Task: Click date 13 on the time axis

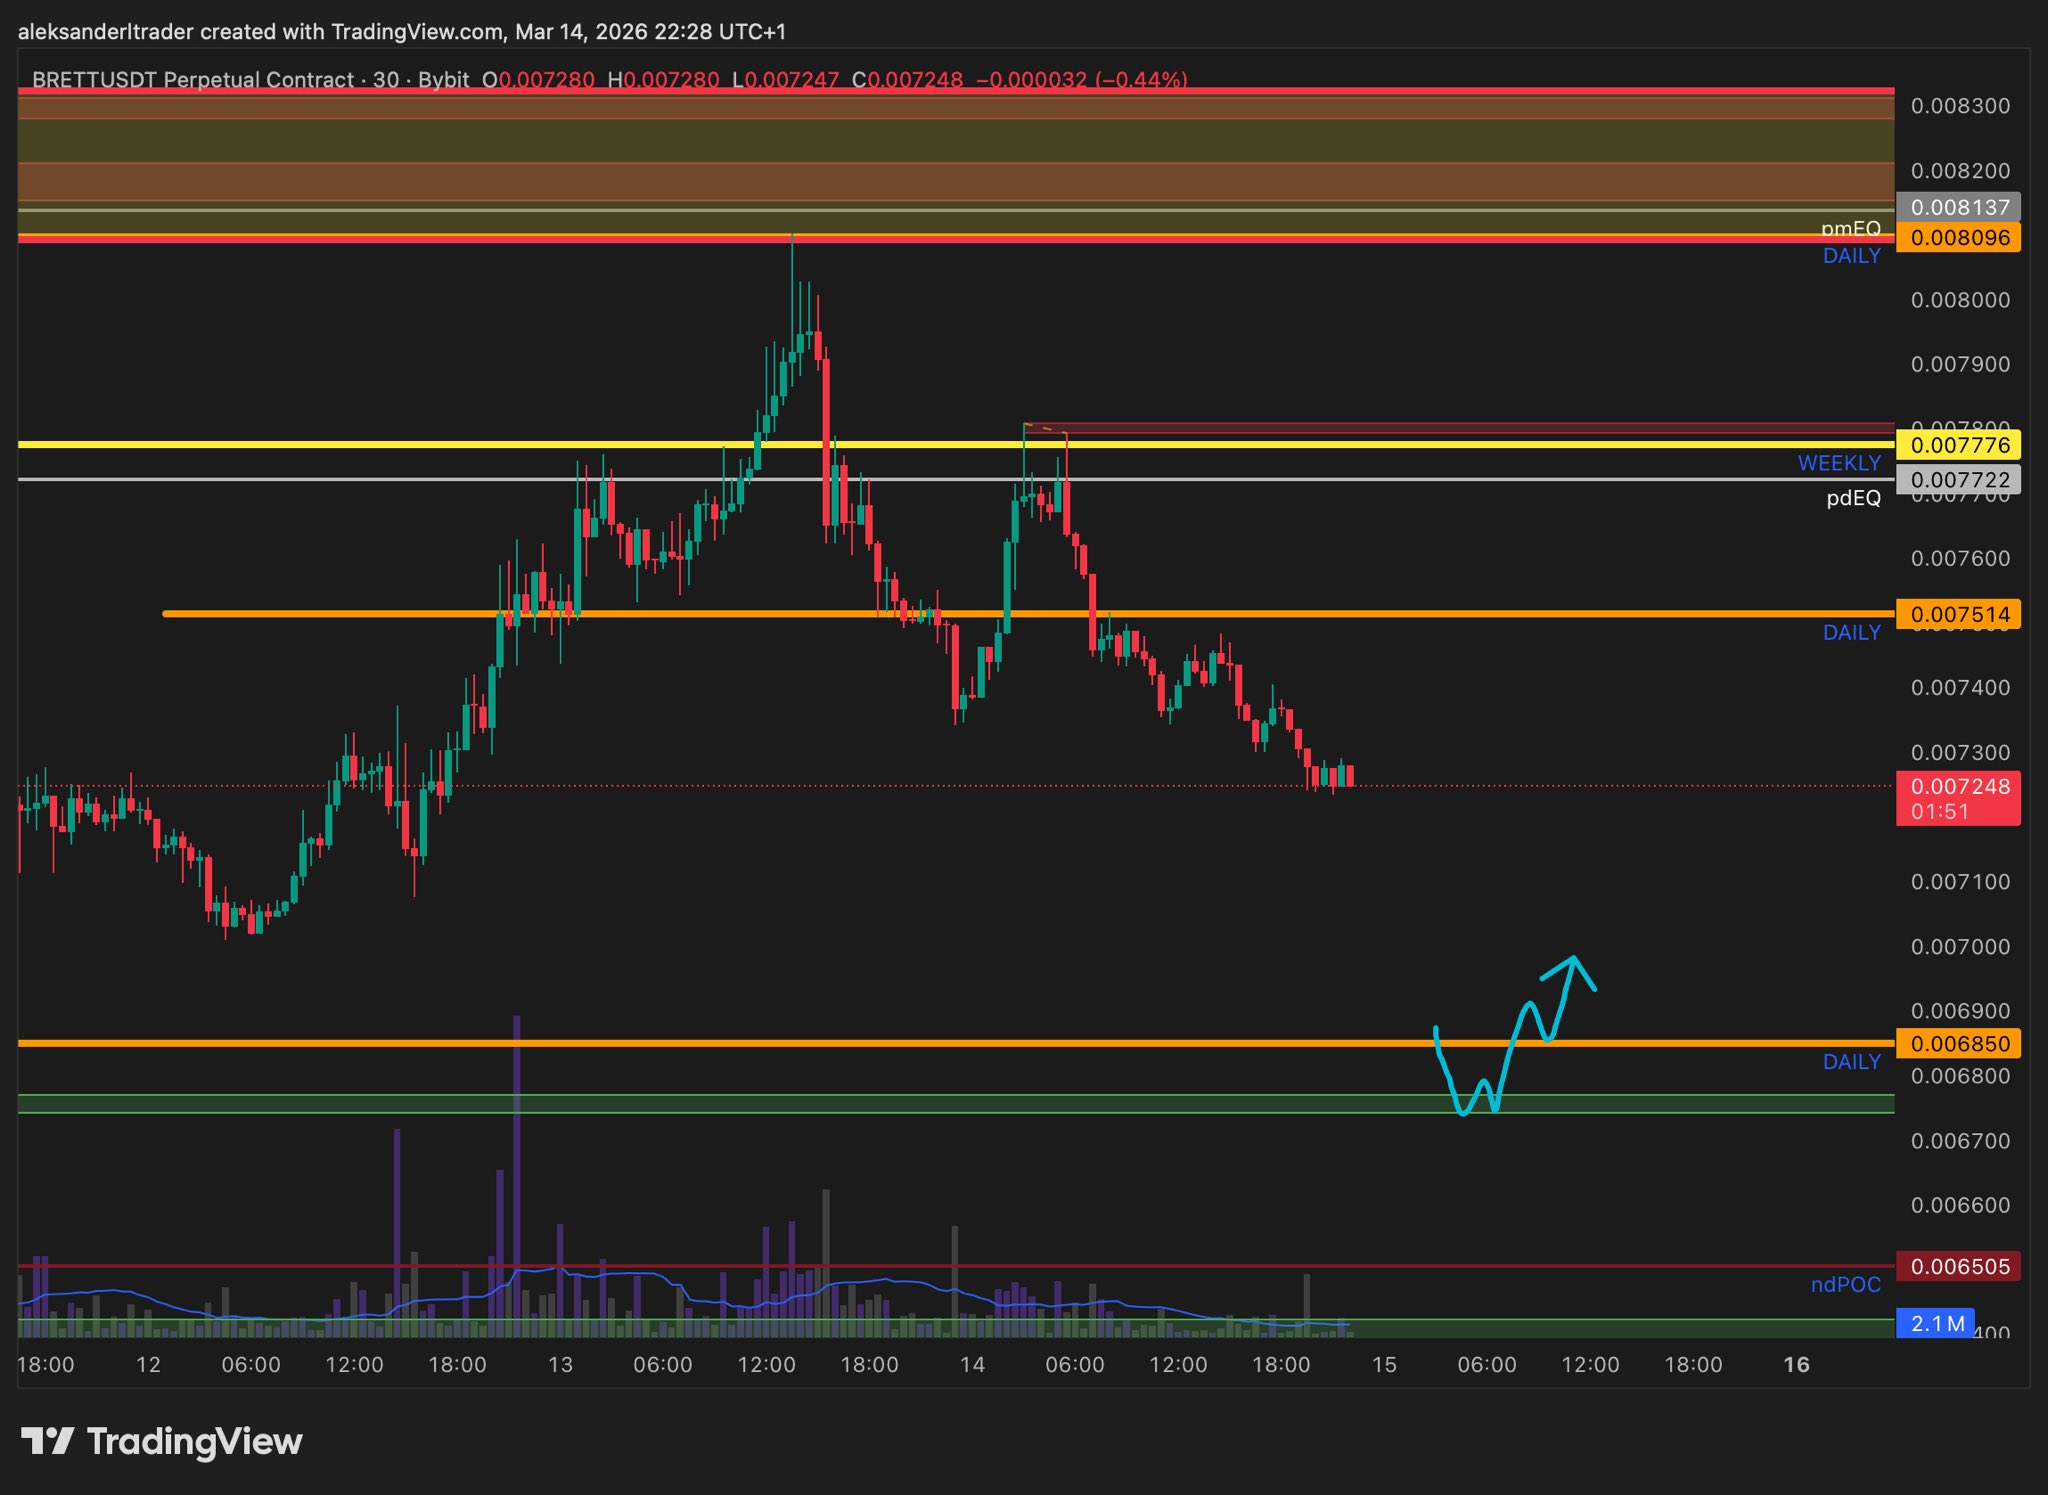Action: tap(560, 1365)
